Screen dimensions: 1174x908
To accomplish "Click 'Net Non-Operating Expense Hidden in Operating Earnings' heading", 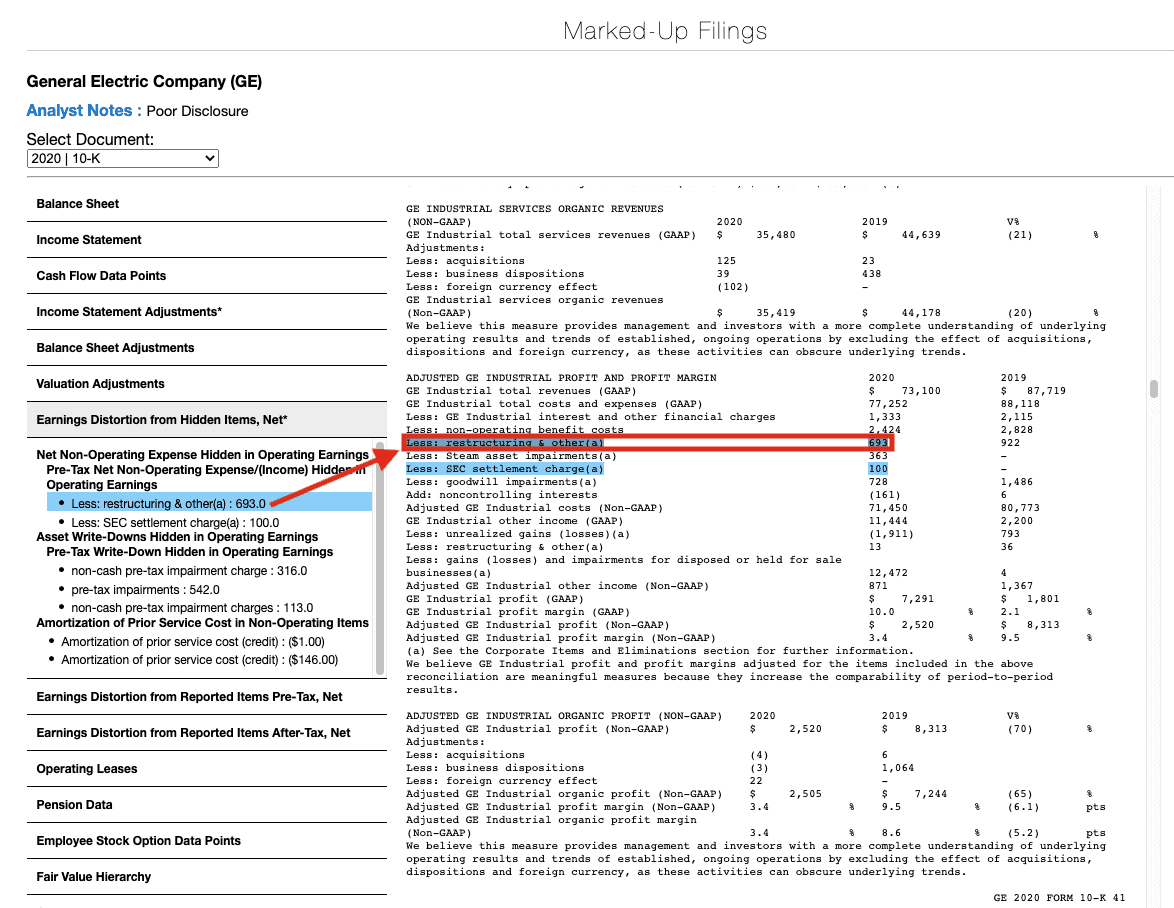I will tap(202, 454).
